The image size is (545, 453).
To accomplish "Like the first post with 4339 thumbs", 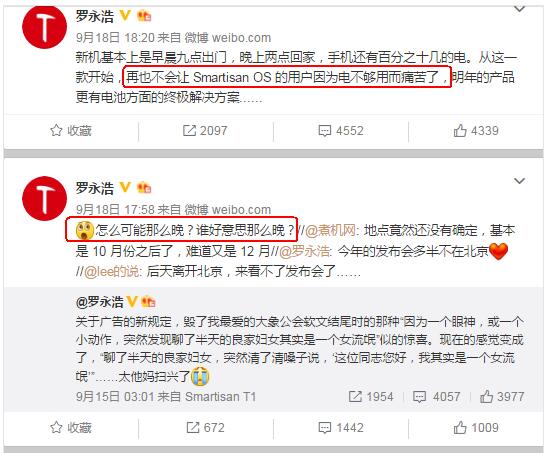I will (476, 131).
